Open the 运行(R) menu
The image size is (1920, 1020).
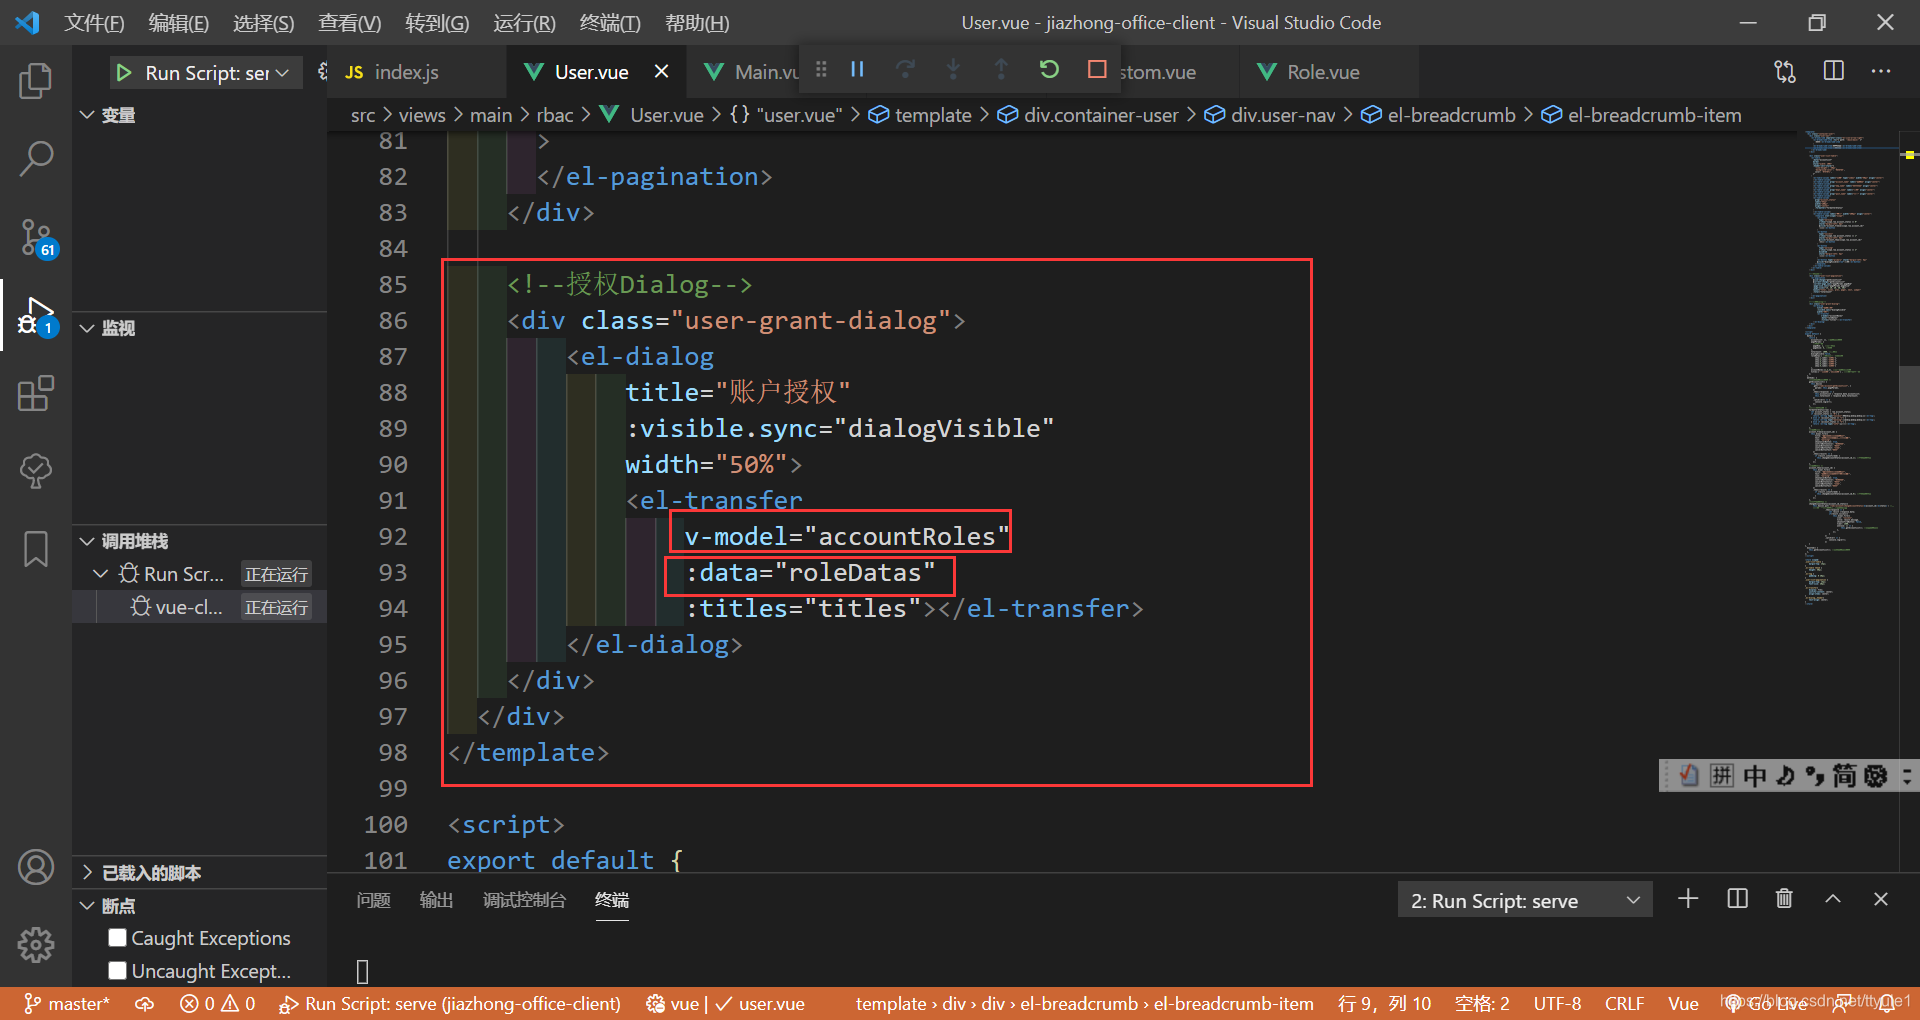click(524, 22)
